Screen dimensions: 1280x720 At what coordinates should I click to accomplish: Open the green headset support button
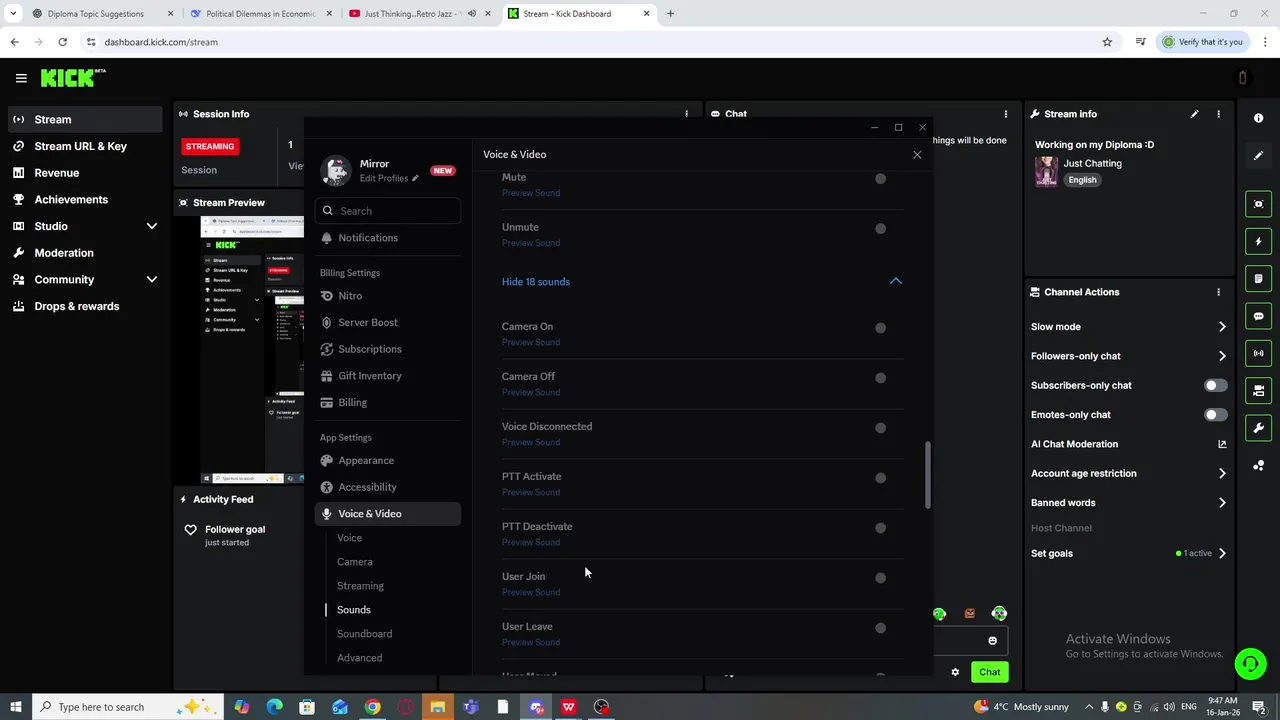click(1249, 664)
